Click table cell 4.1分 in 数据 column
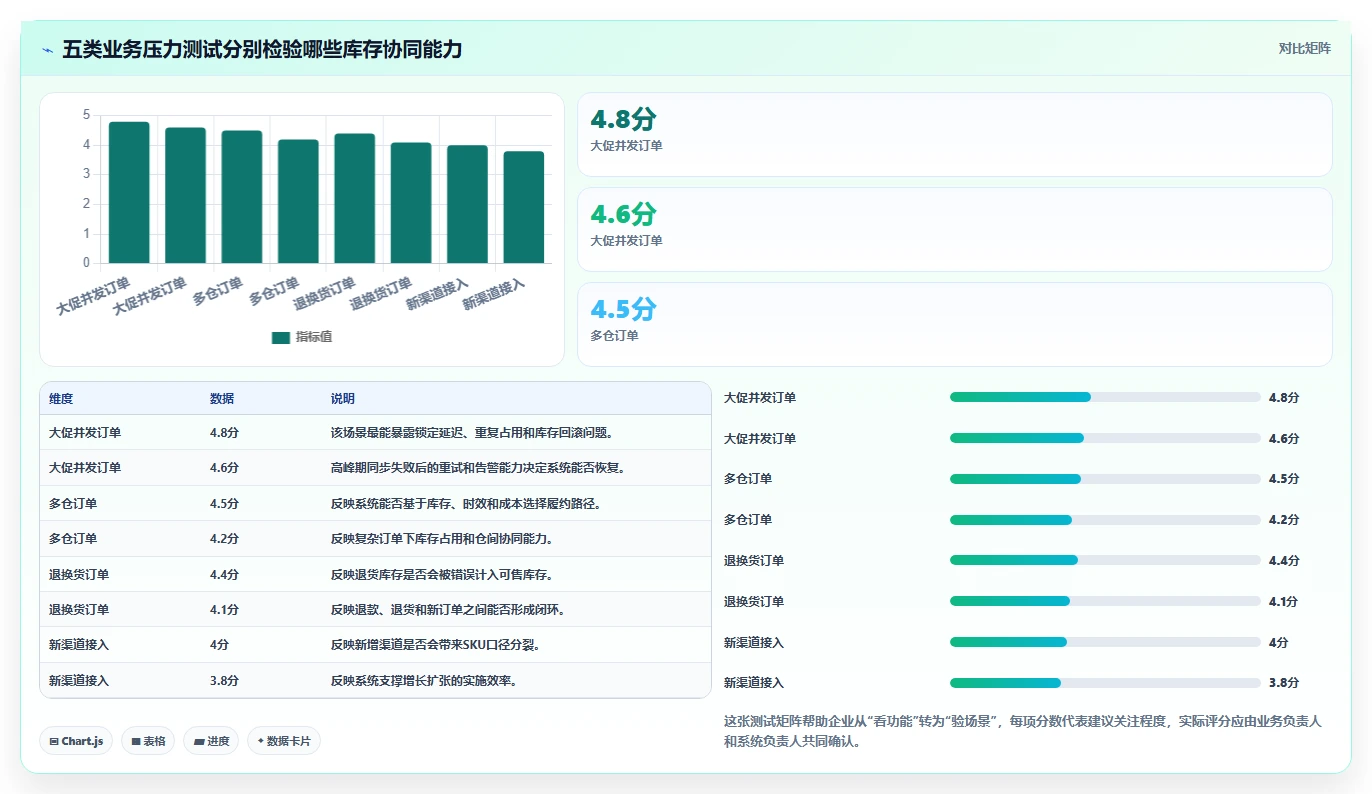Viewport: 1372px width, 794px height. tap(224, 610)
